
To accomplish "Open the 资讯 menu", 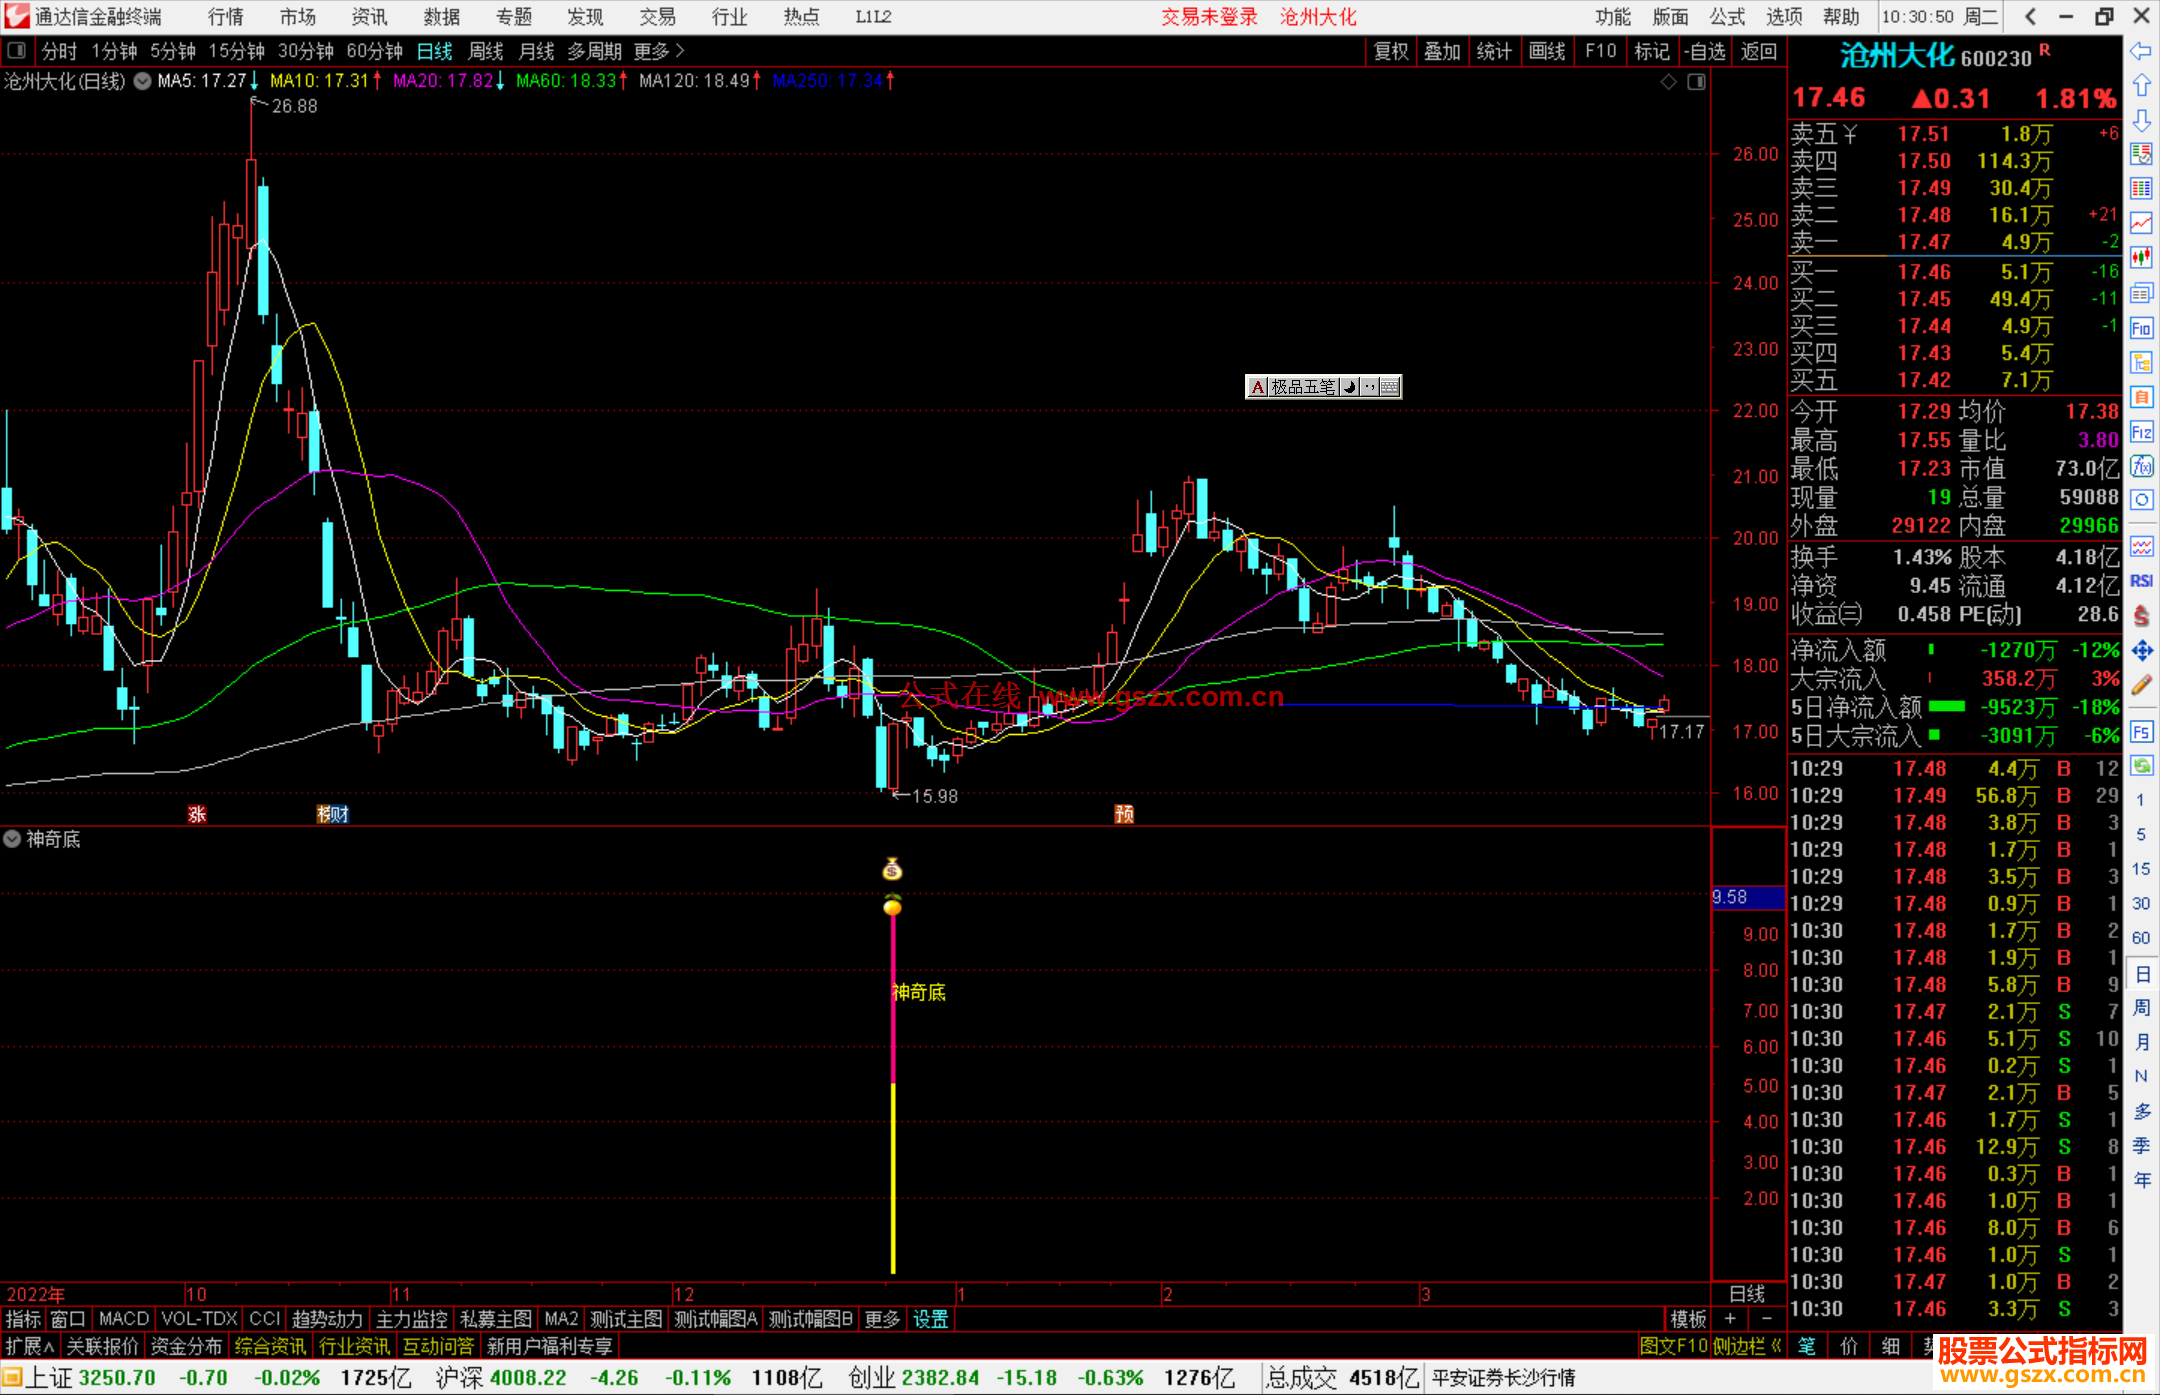I will 369,17.
